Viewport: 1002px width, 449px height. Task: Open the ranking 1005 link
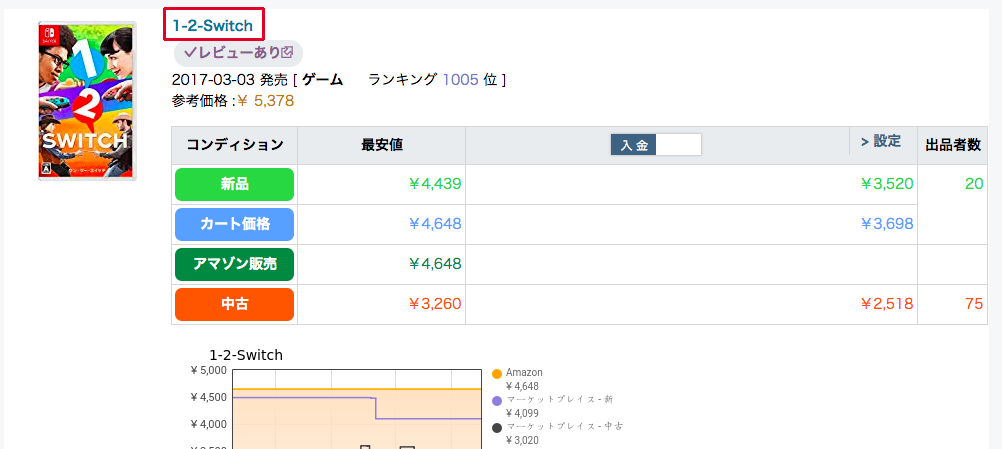[x=460, y=80]
